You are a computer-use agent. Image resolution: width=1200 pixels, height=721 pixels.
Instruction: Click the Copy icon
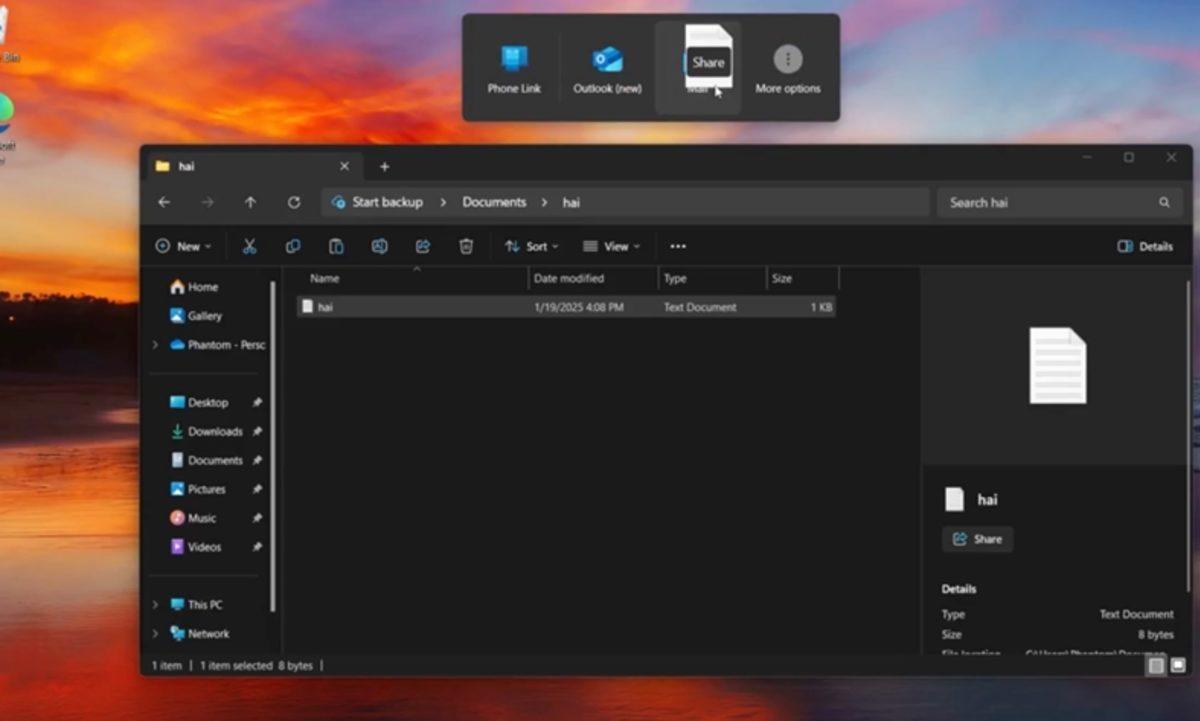(x=293, y=246)
